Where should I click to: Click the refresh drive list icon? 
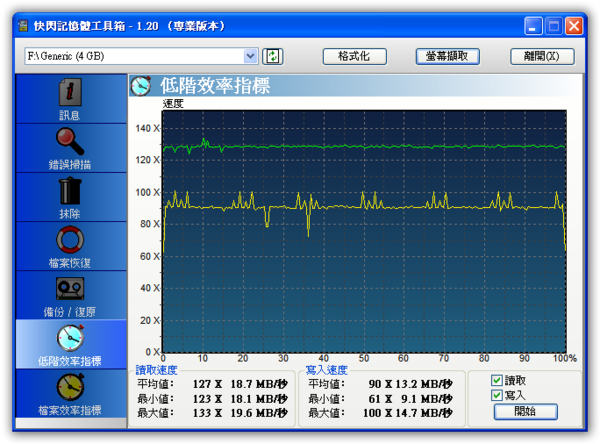tap(272, 57)
